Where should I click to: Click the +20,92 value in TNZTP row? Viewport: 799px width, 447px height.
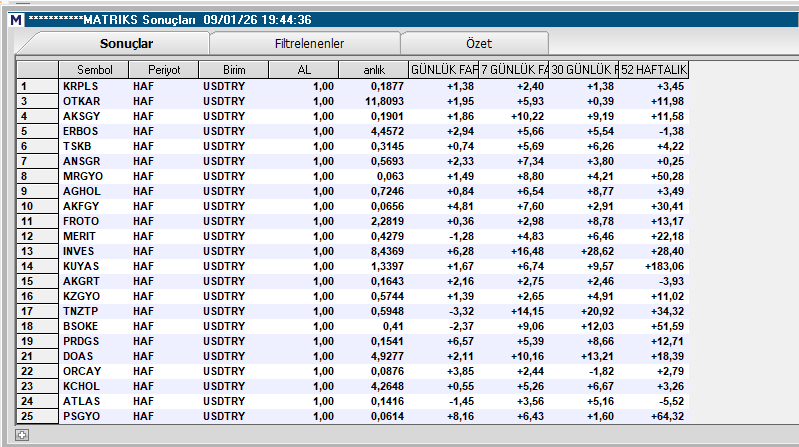pyautogui.click(x=597, y=311)
